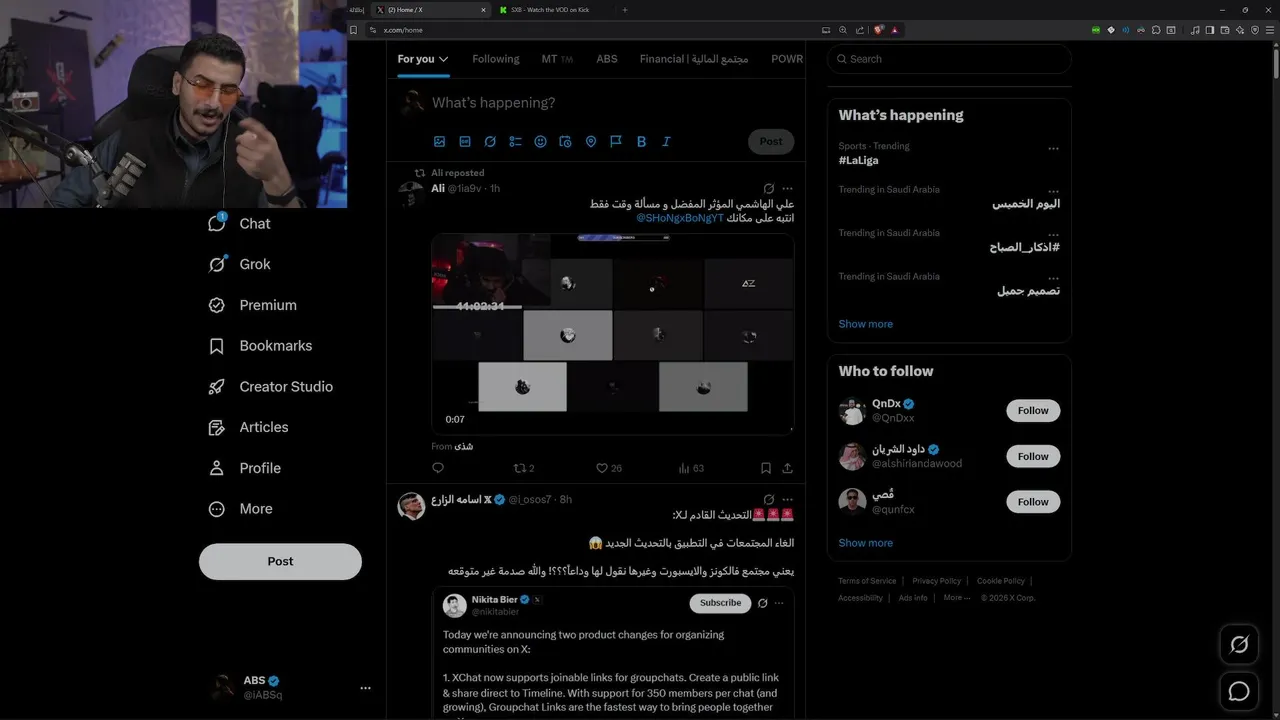Screen dimensions: 1280x720
Task: Open Grok from the sidebar
Action: point(239,264)
